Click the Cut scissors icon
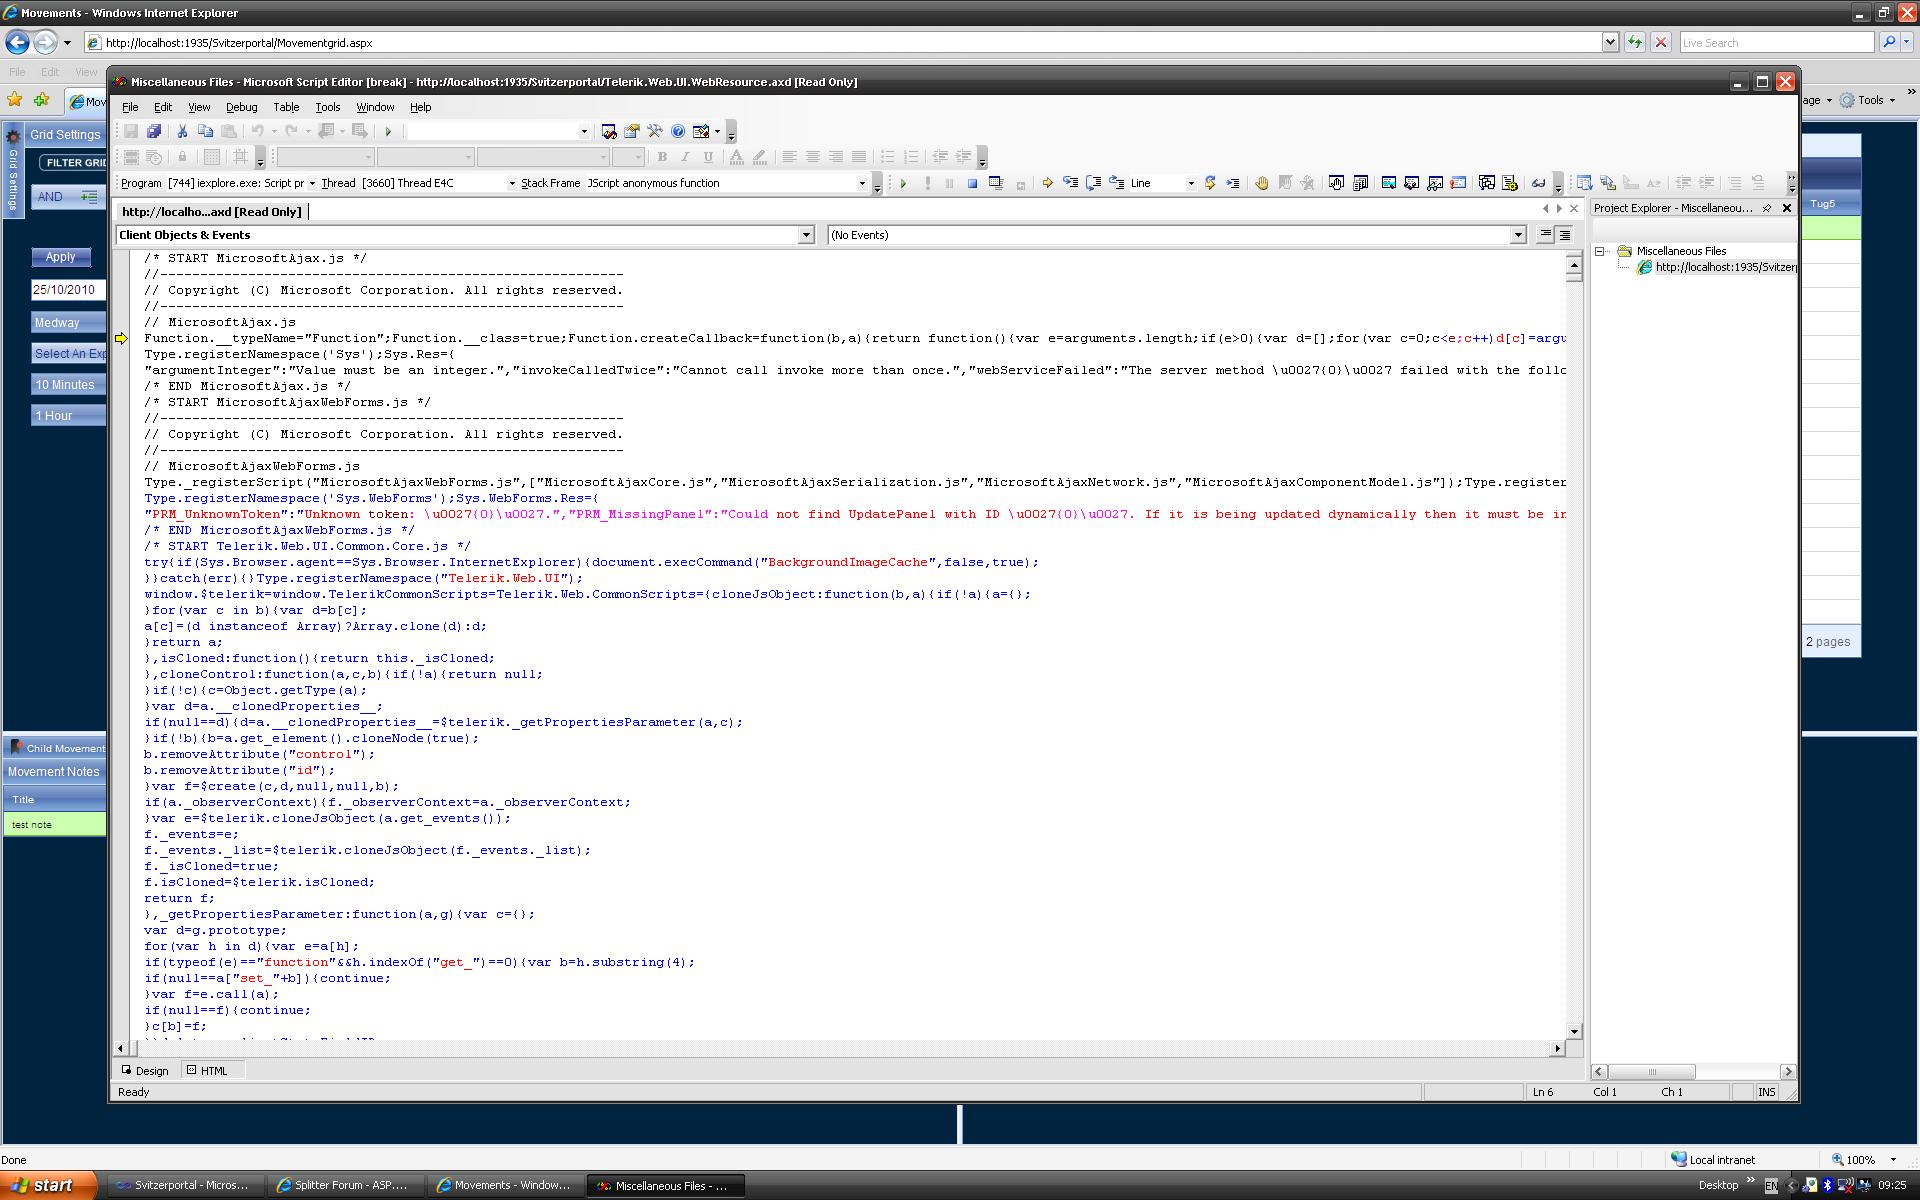The height and width of the screenshot is (1200, 1920). (182, 131)
